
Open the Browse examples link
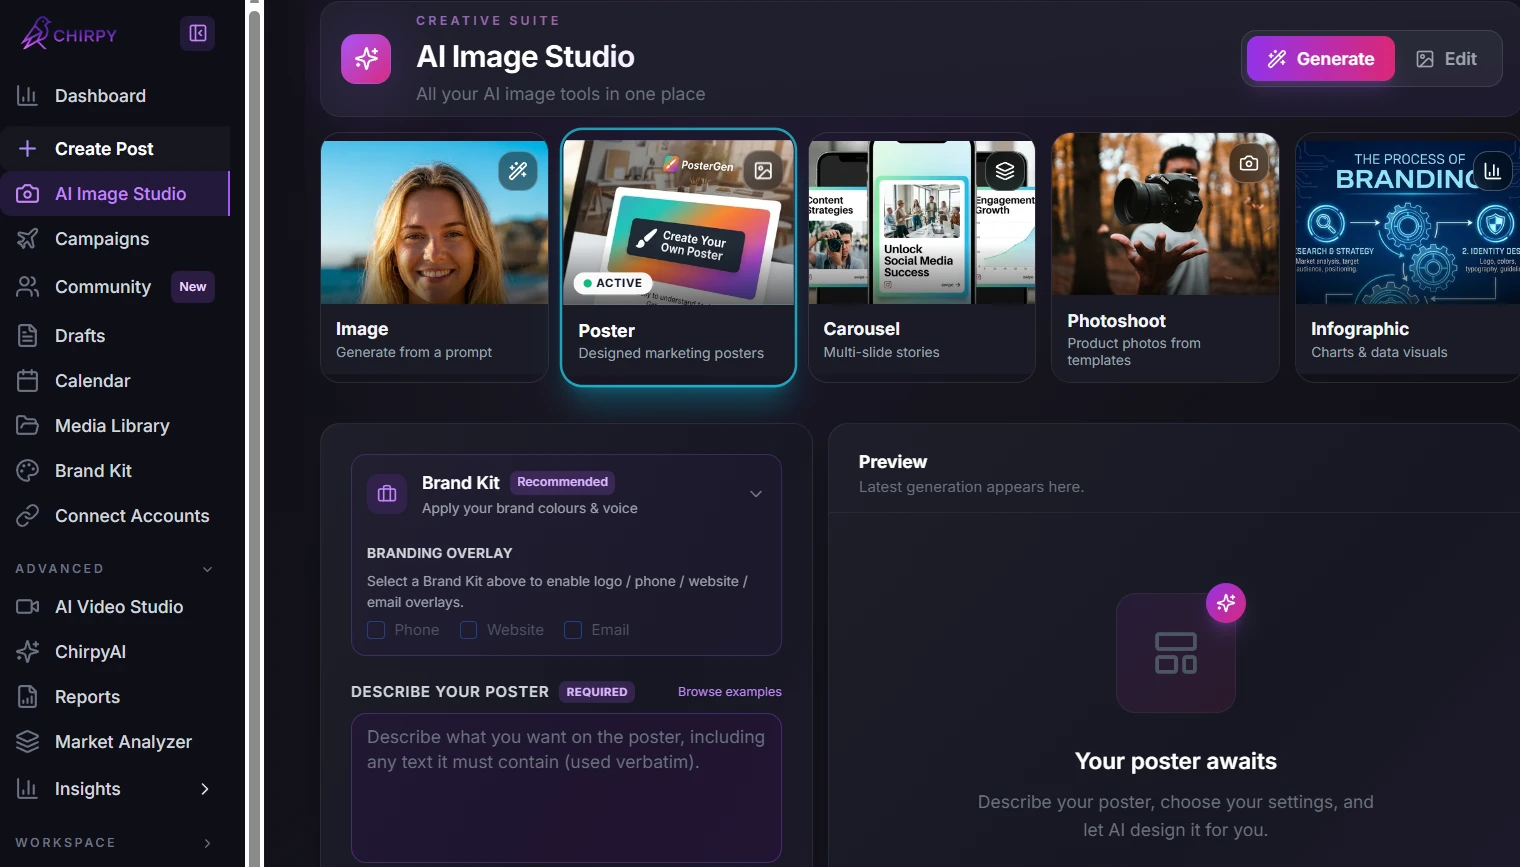tap(730, 692)
